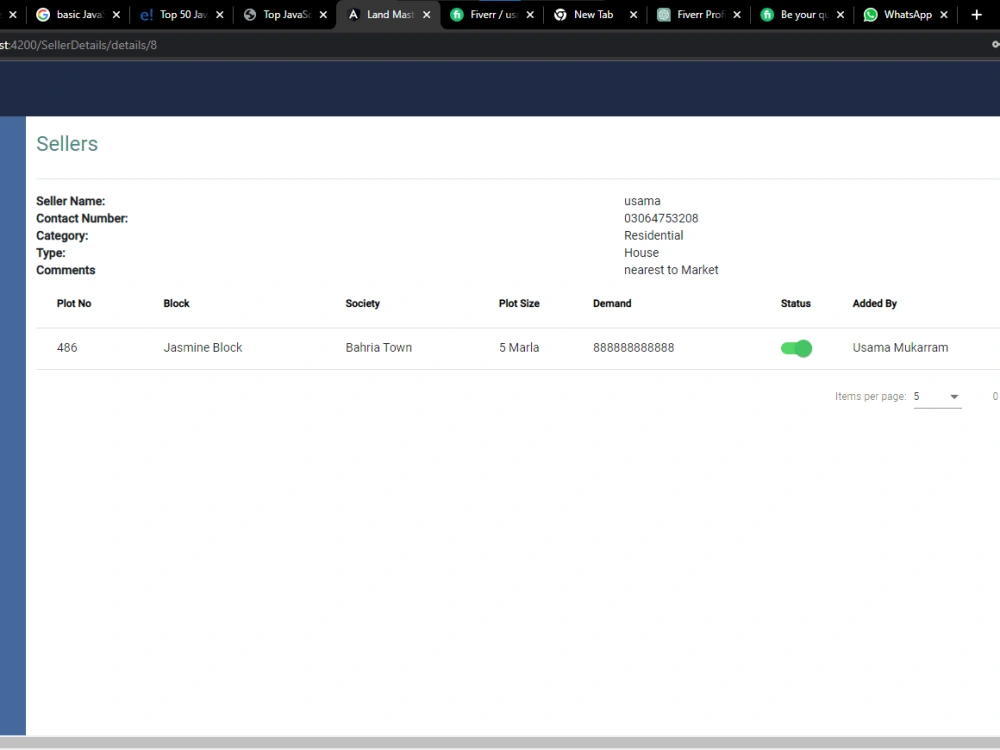Close the Top 50 Java tab
Screen dimensions: 1000x750
[219, 15]
